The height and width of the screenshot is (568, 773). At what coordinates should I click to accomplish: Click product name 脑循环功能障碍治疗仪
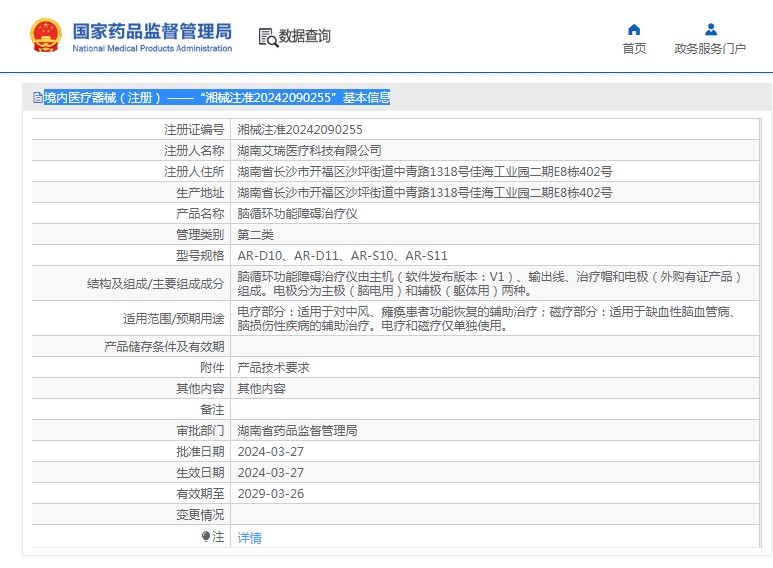pos(297,213)
